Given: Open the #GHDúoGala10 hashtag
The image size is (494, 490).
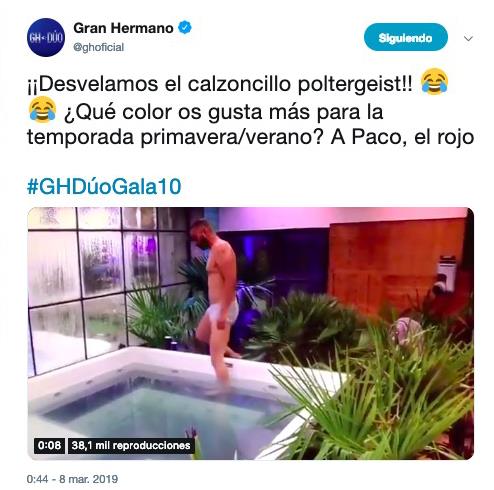Looking at the screenshot, I should pos(104,186).
